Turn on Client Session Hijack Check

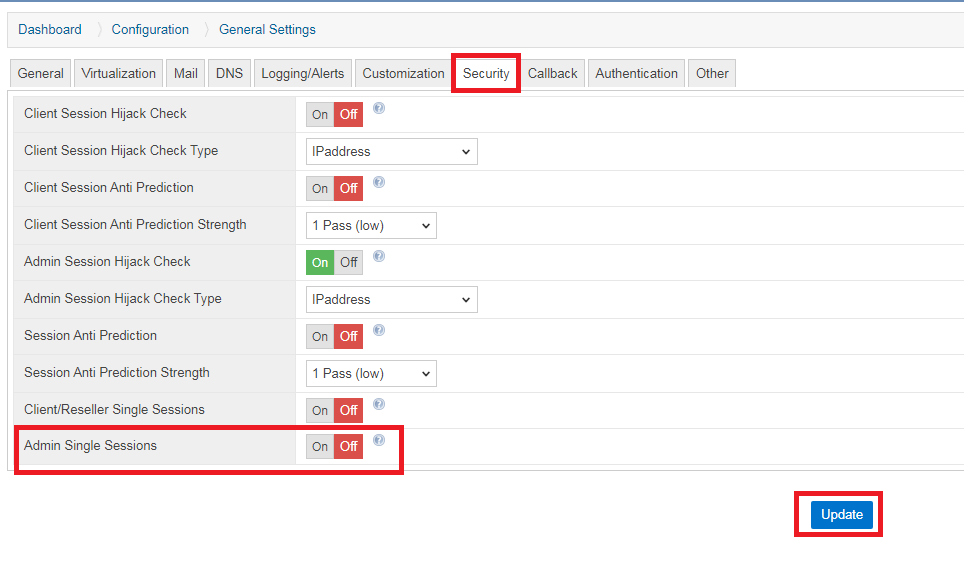pyautogui.click(x=320, y=114)
